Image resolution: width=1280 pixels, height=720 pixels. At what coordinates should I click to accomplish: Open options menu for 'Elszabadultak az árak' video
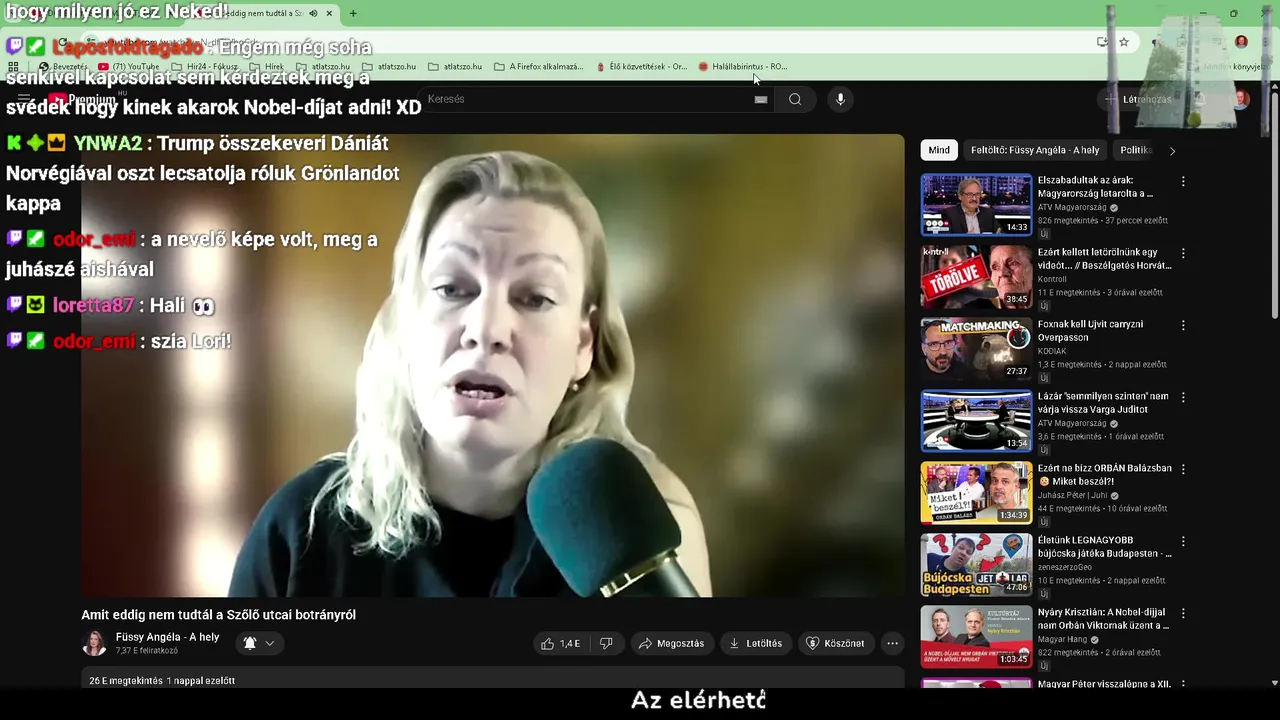[1183, 182]
